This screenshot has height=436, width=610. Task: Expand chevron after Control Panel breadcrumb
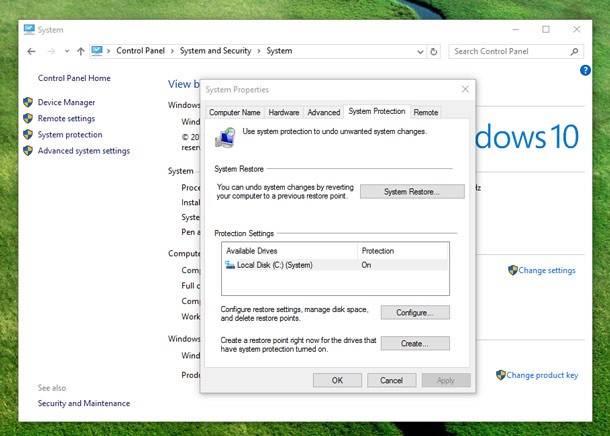point(172,51)
